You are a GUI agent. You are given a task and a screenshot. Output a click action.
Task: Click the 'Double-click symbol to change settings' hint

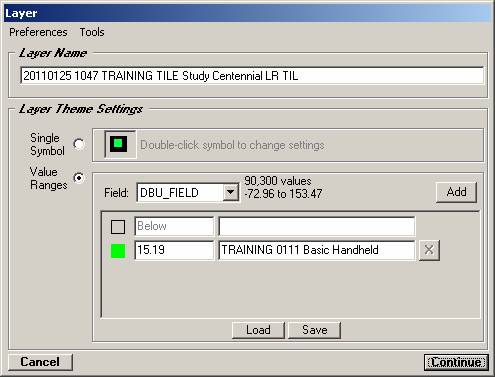point(232,145)
